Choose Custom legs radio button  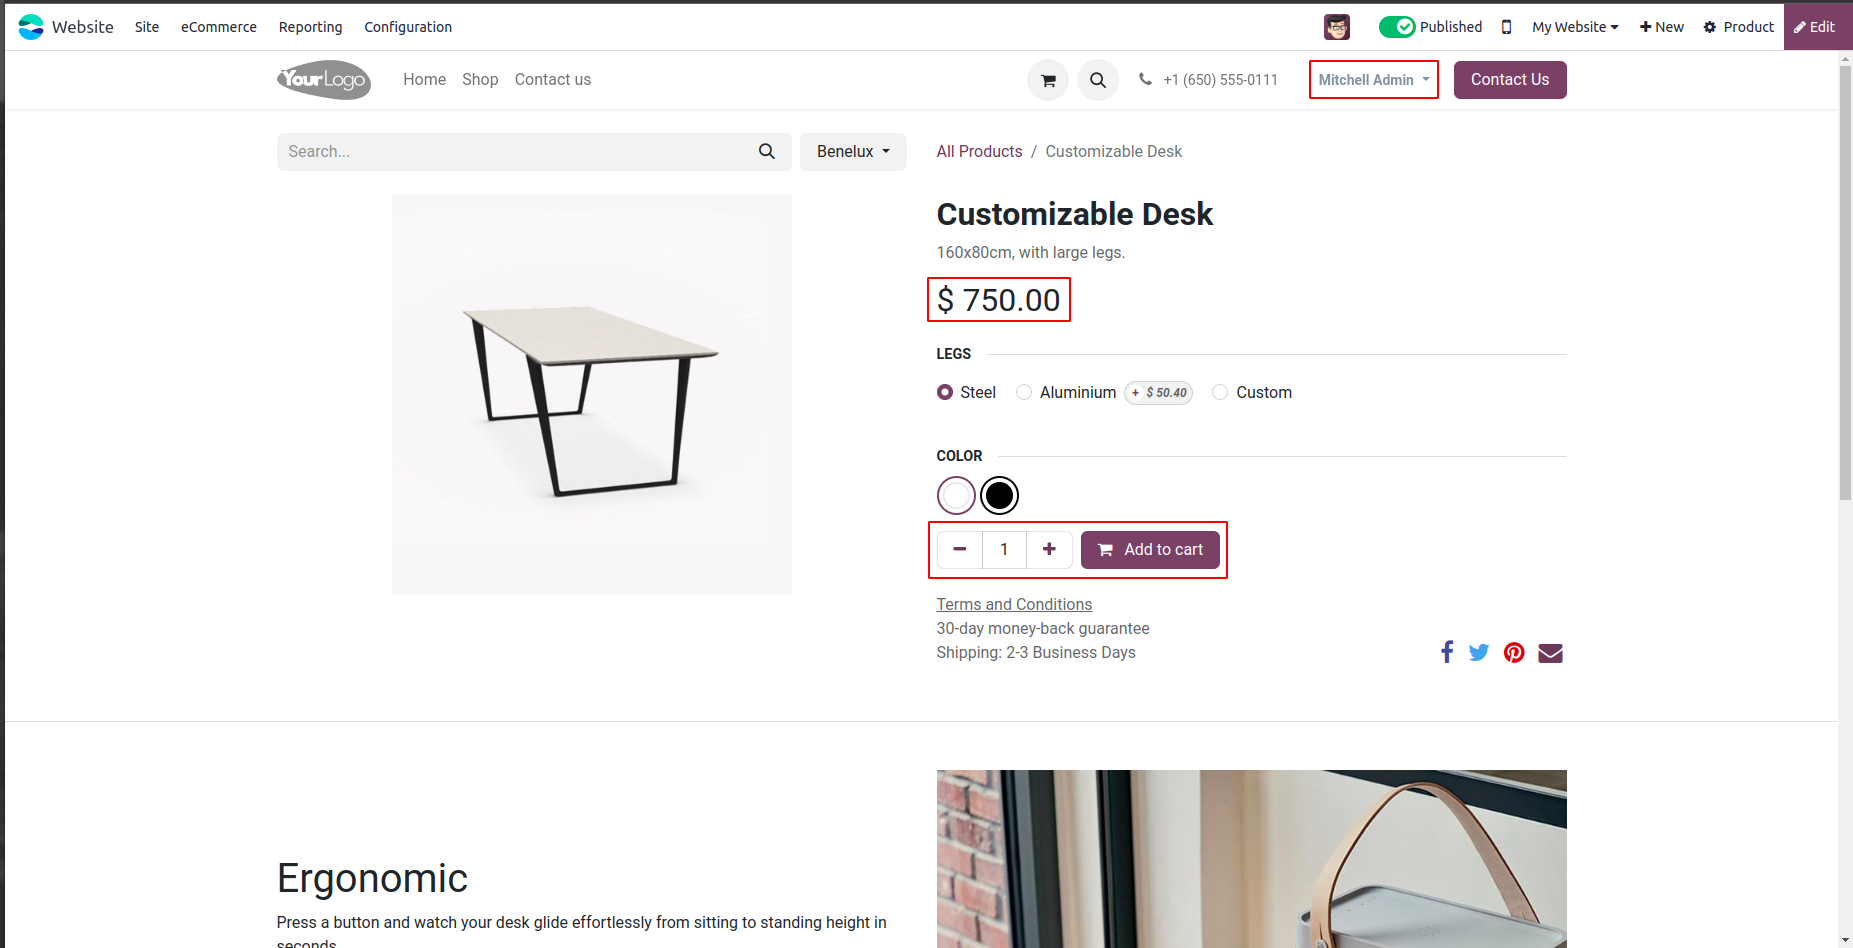click(x=1220, y=392)
